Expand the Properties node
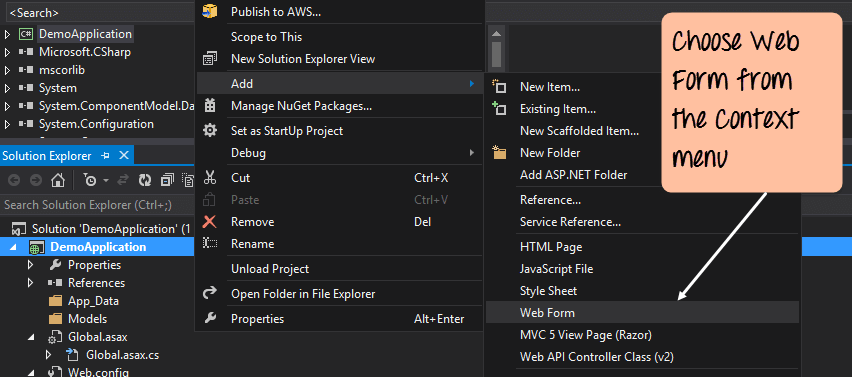This screenshot has height=377, width=852. (x=30, y=265)
